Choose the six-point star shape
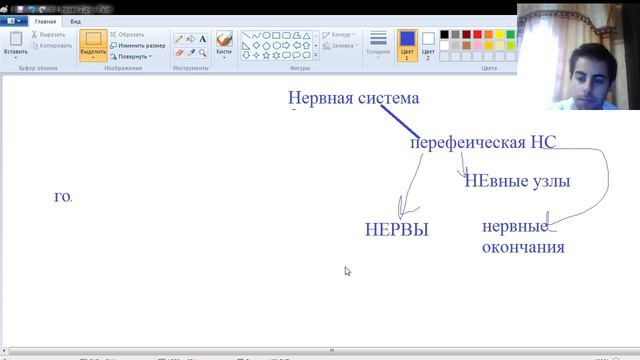The width and height of the screenshot is (640, 360). pyautogui.click(x=276, y=55)
